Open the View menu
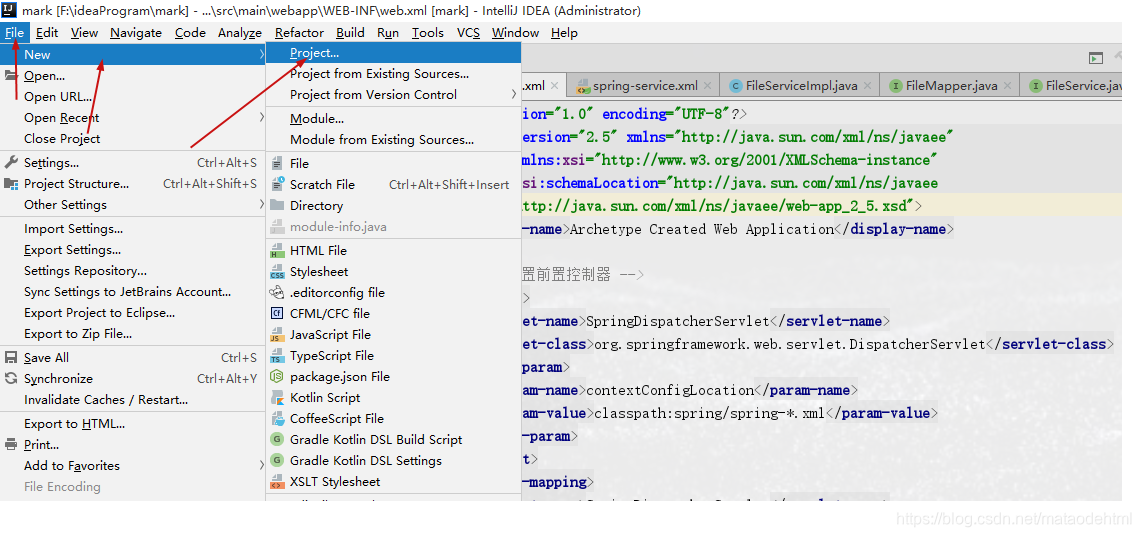This screenshot has height=537, width=1141. 84,33
